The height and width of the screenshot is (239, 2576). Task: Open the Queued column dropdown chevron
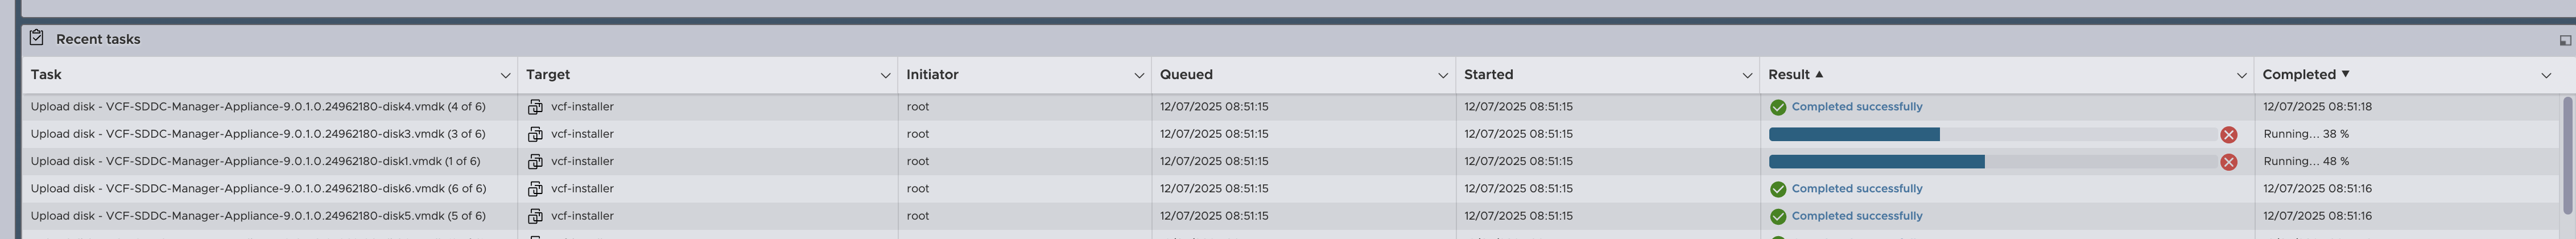1442,75
